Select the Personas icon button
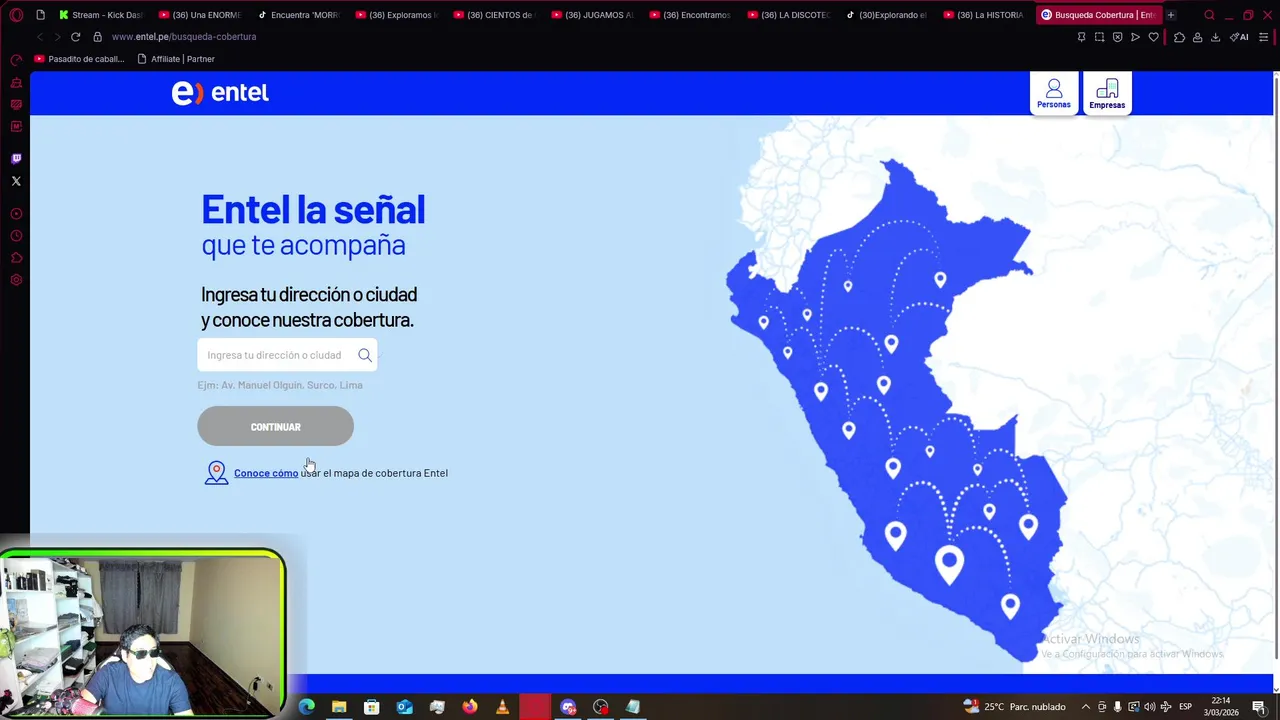 1054,93
